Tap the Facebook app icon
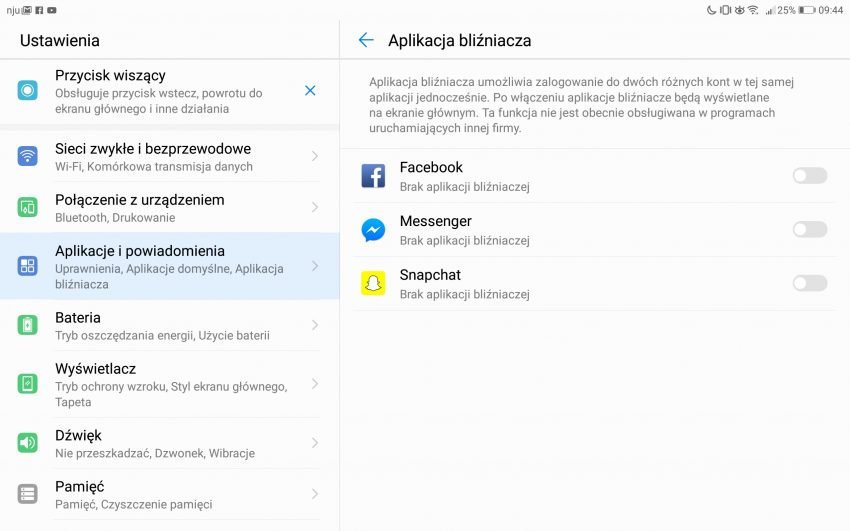The image size is (850, 531). [373, 176]
